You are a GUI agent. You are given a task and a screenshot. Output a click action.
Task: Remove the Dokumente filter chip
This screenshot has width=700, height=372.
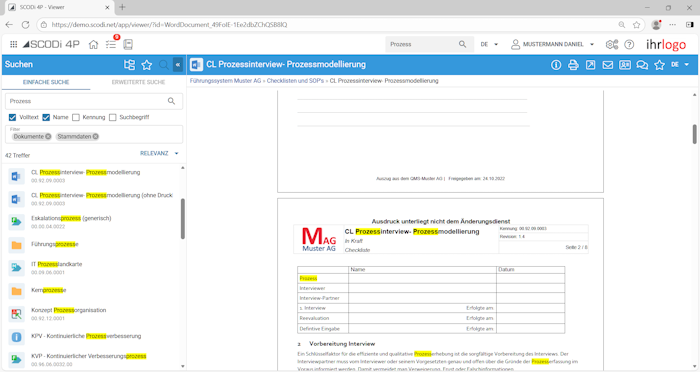click(48, 137)
